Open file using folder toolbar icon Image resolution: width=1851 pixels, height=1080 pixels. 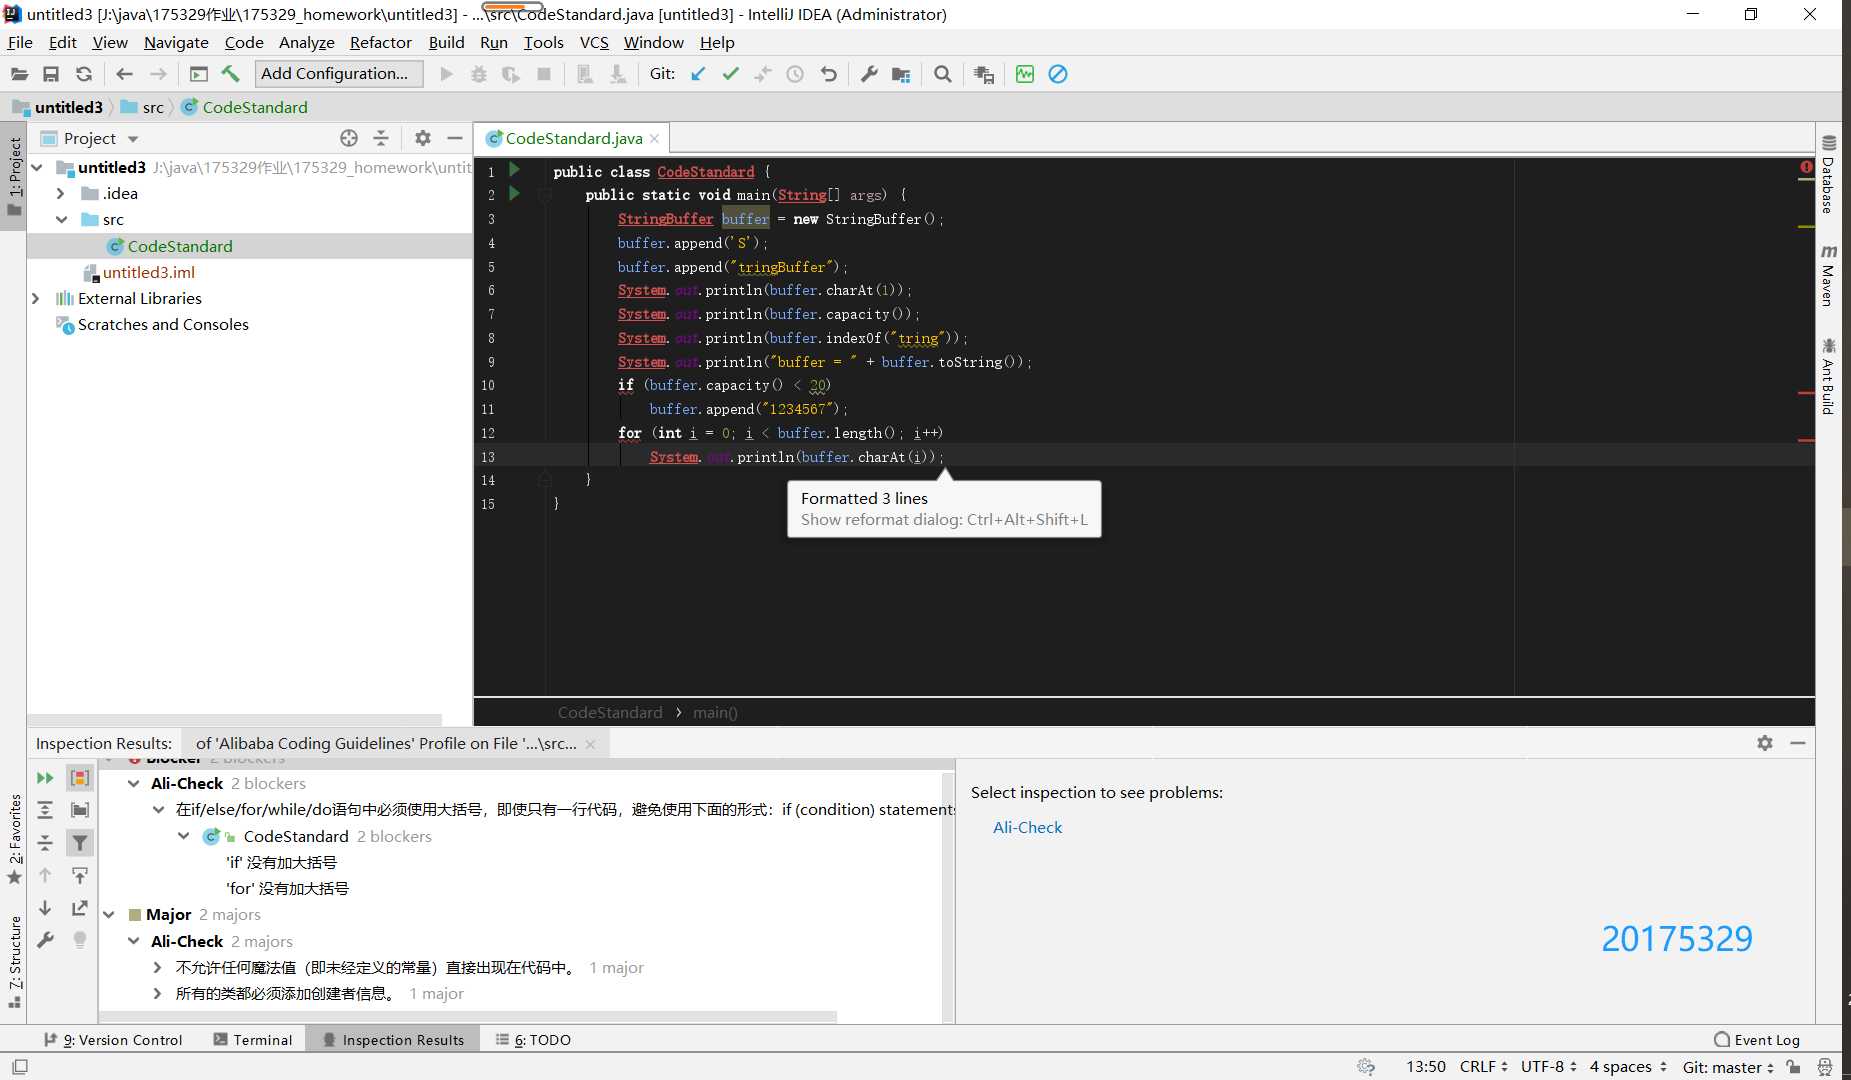(x=19, y=74)
